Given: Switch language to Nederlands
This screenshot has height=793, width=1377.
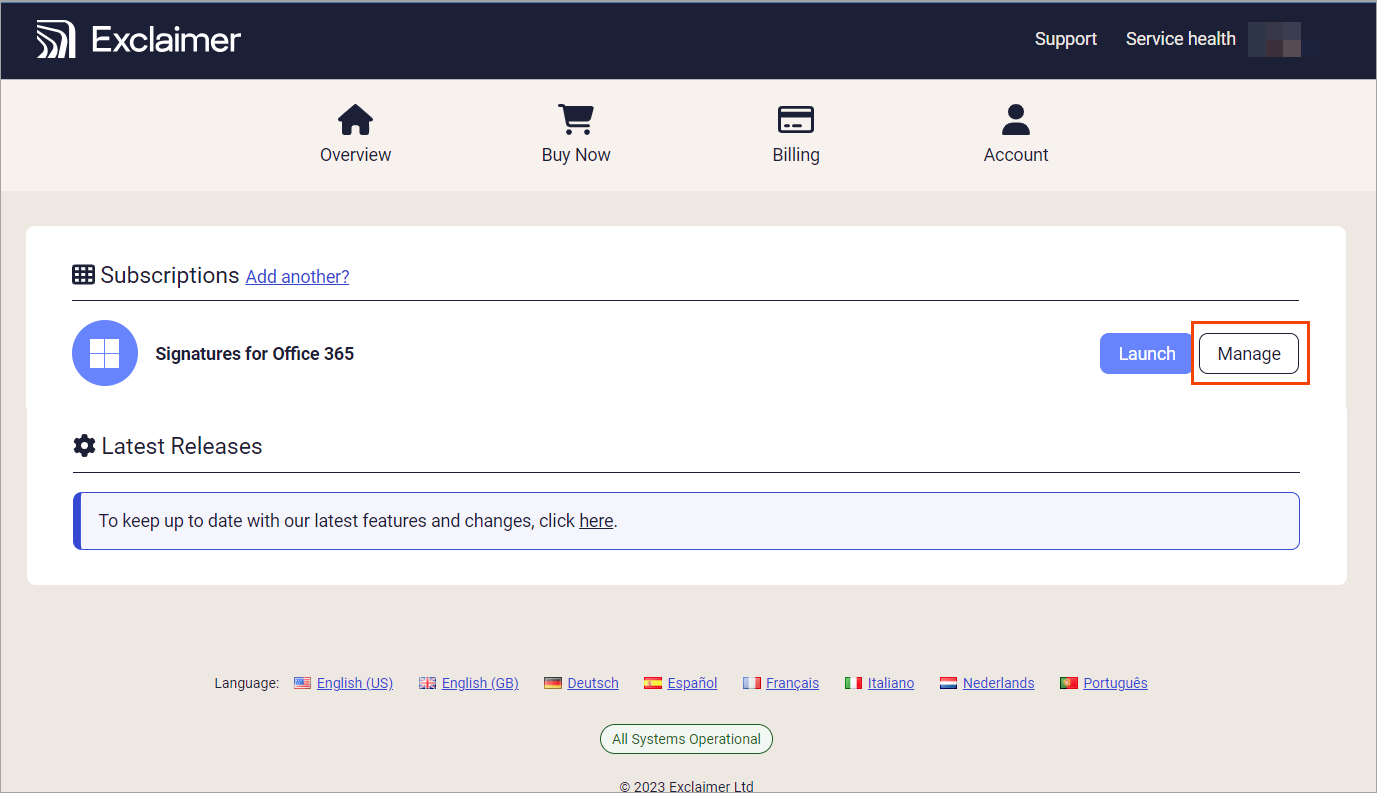Looking at the screenshot, I should click(999, 682).
